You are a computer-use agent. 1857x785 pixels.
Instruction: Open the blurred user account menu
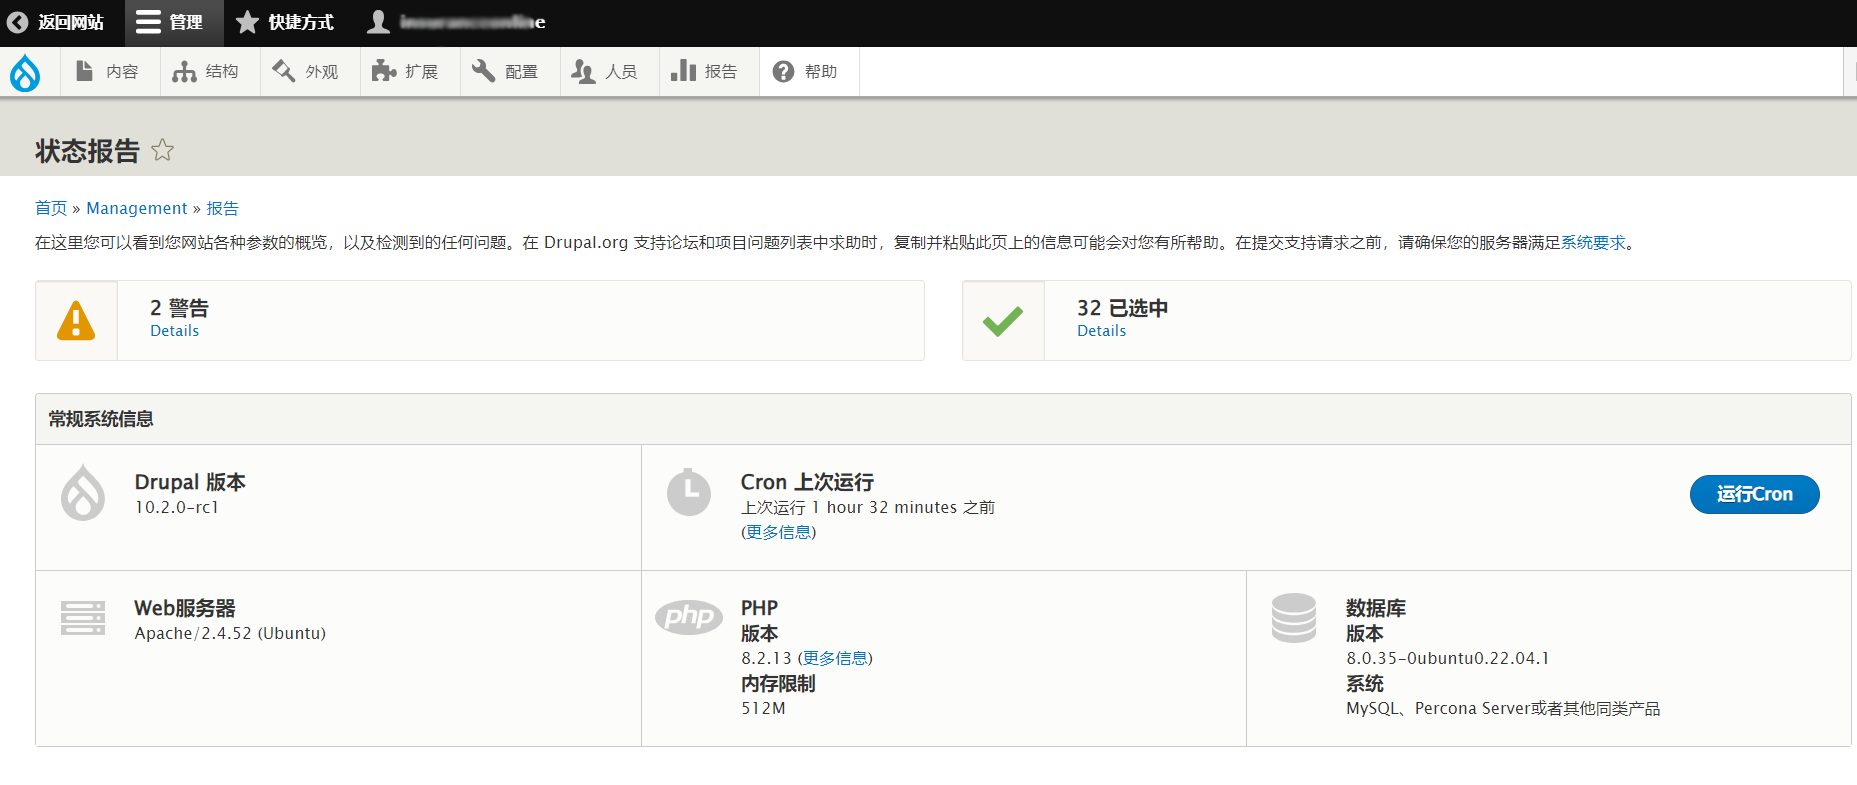point(456,22)
